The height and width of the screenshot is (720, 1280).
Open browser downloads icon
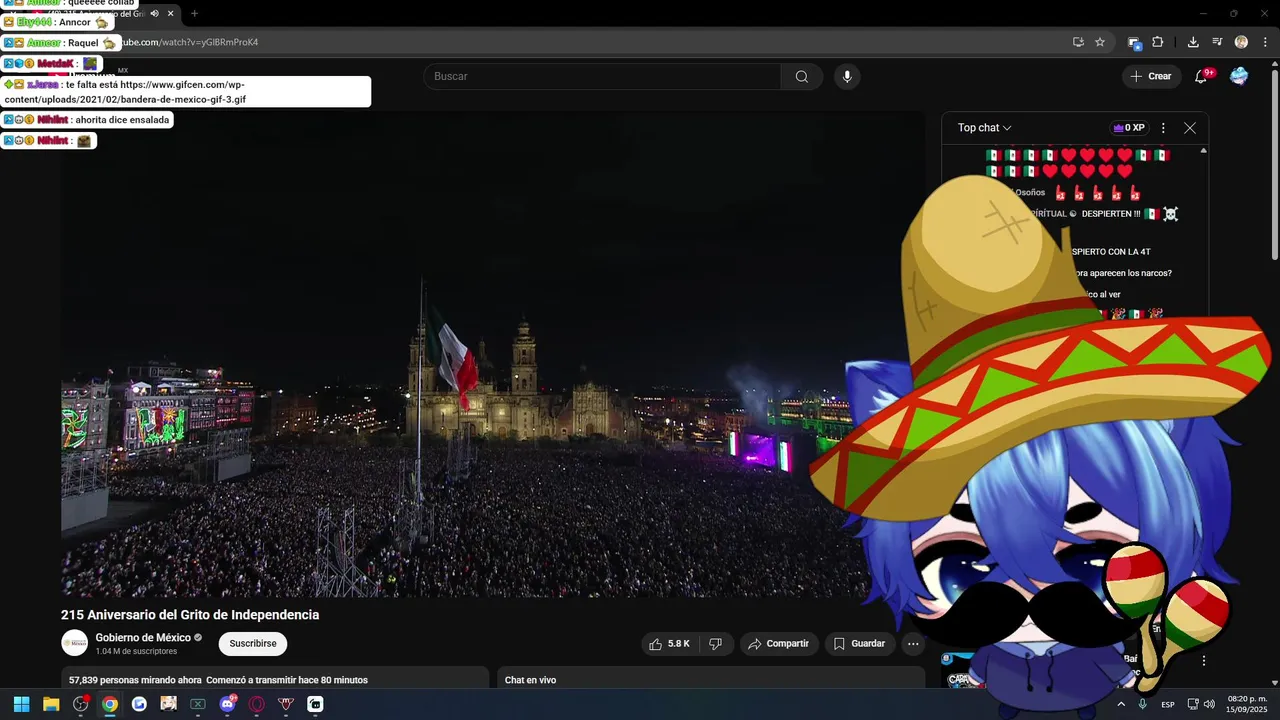[1193, 42]
